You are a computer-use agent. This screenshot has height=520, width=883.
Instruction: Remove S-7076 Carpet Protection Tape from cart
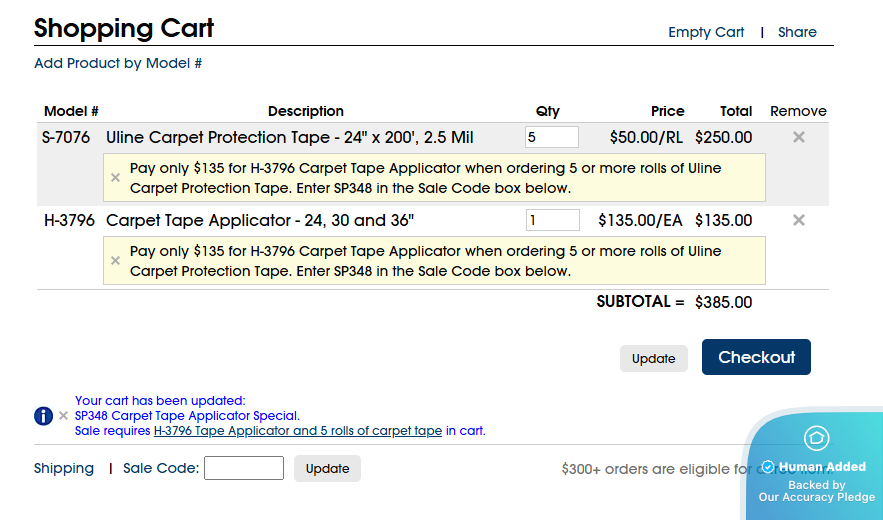799,137
